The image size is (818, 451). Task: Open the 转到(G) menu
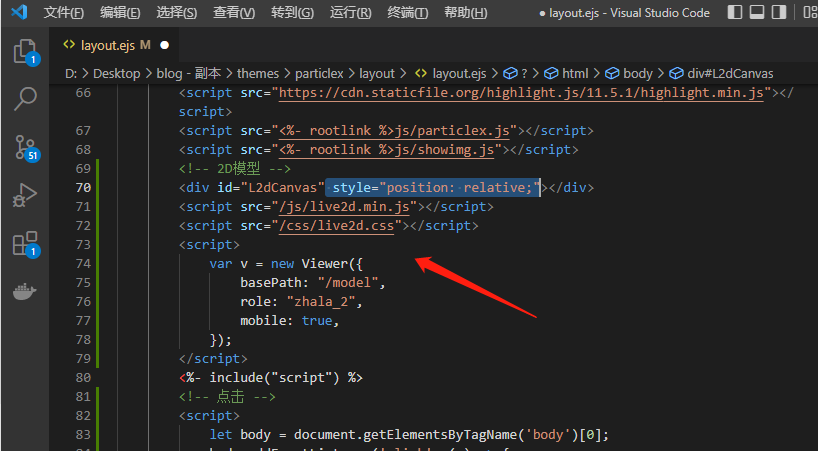tap(292, 13)
